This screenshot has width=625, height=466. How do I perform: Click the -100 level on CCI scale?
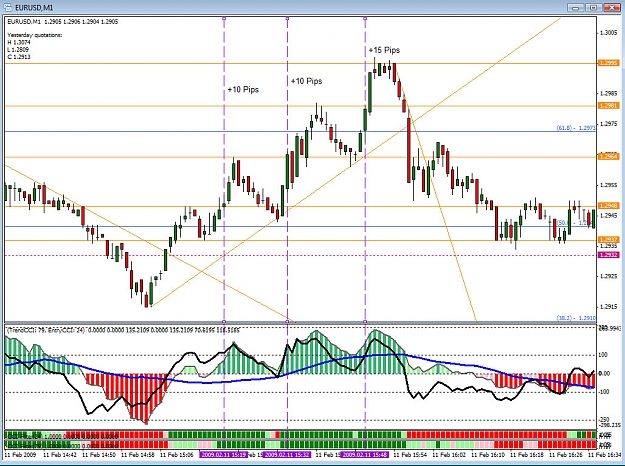604,392
